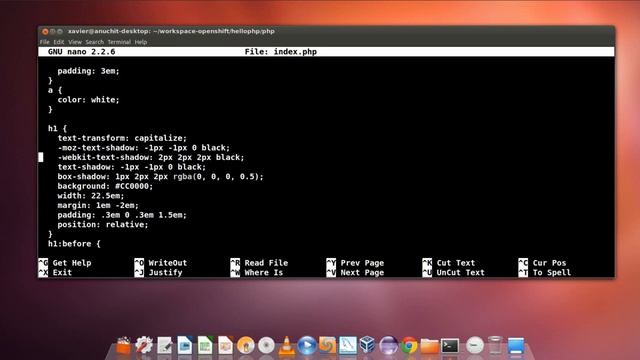Click the '^X Exit' shortcut label
This screenshot has width=640, height=360.
coord(55,273)
